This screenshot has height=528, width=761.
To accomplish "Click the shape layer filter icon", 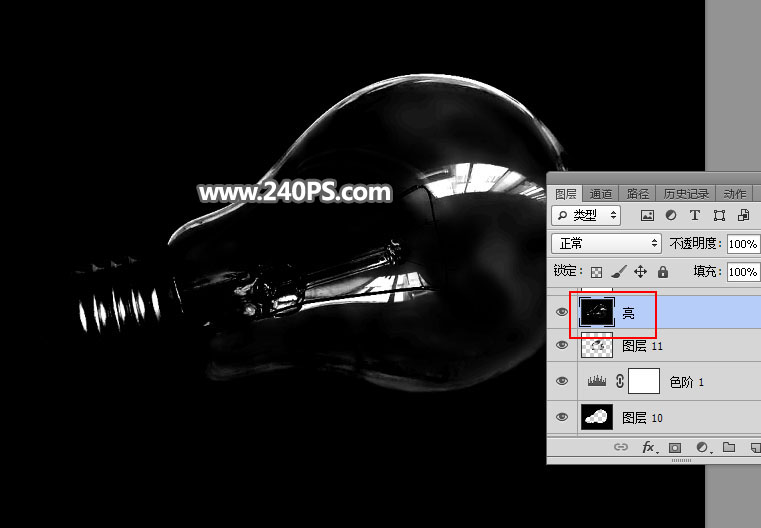I will pos(719,215).
